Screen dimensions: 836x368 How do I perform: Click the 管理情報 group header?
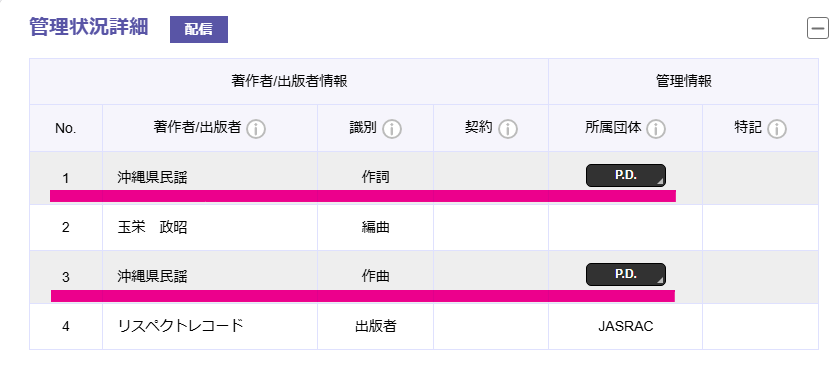(x=684, y=82)
